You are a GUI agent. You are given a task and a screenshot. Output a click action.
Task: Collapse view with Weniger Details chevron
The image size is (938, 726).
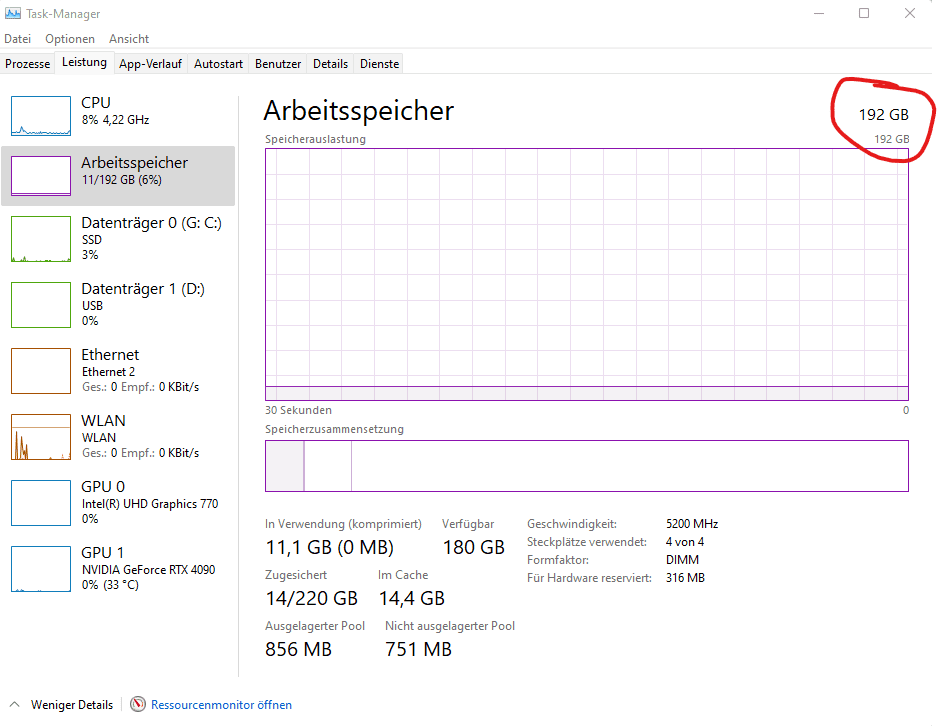coord(15,704)
